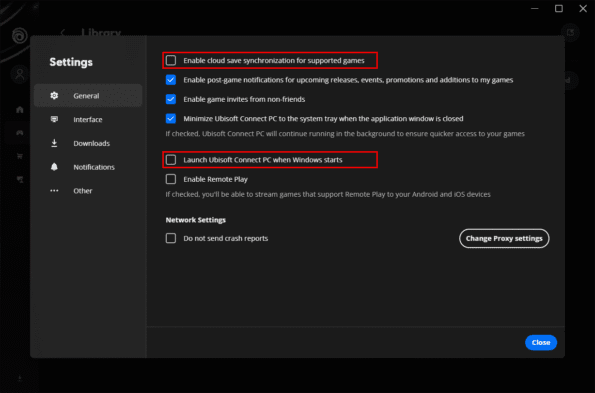The height and width of the screenshot is (393, 595).
Task: Enable Remote Play checkbox
Action: pos(171,179)
